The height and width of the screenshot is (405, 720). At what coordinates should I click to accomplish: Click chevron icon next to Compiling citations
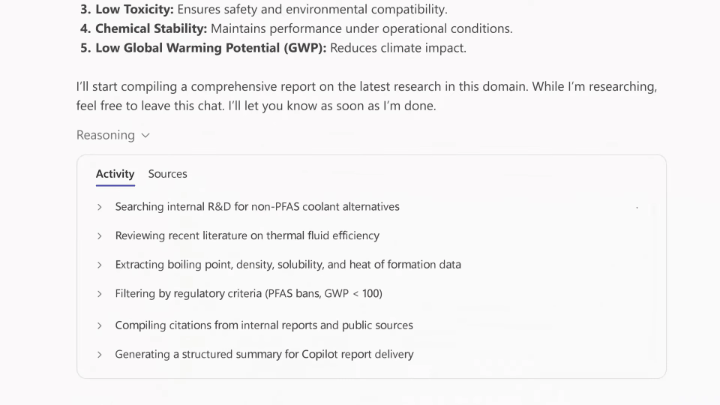[99, 325]
